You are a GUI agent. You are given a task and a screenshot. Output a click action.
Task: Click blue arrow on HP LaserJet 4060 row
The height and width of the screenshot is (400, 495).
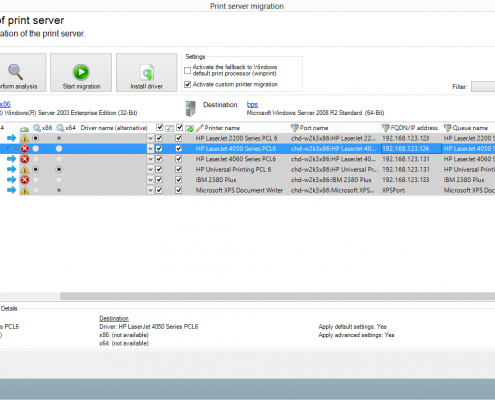click(11, 159)
